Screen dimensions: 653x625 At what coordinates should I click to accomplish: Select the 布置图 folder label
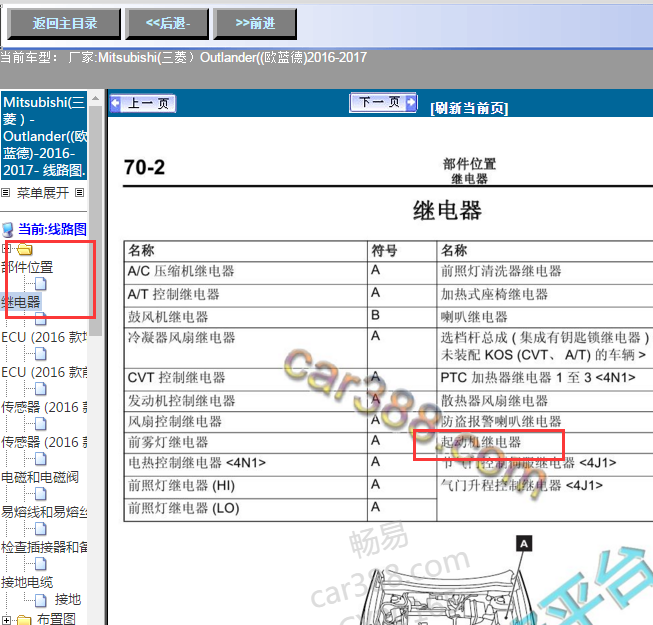(x=56, y=618)
